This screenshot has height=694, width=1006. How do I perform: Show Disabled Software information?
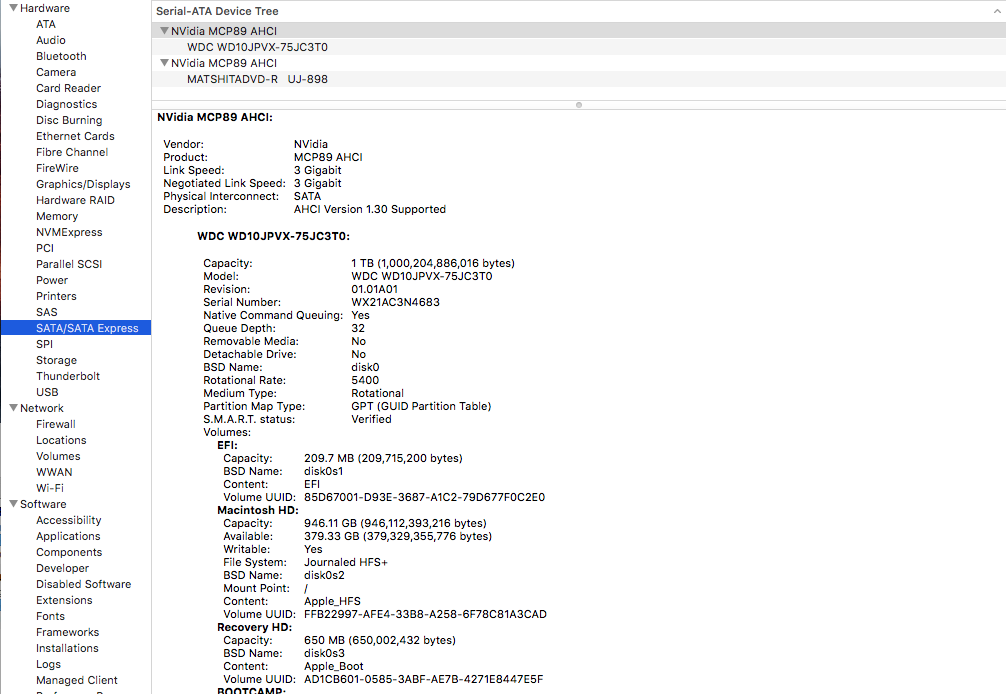pos(83,584)
